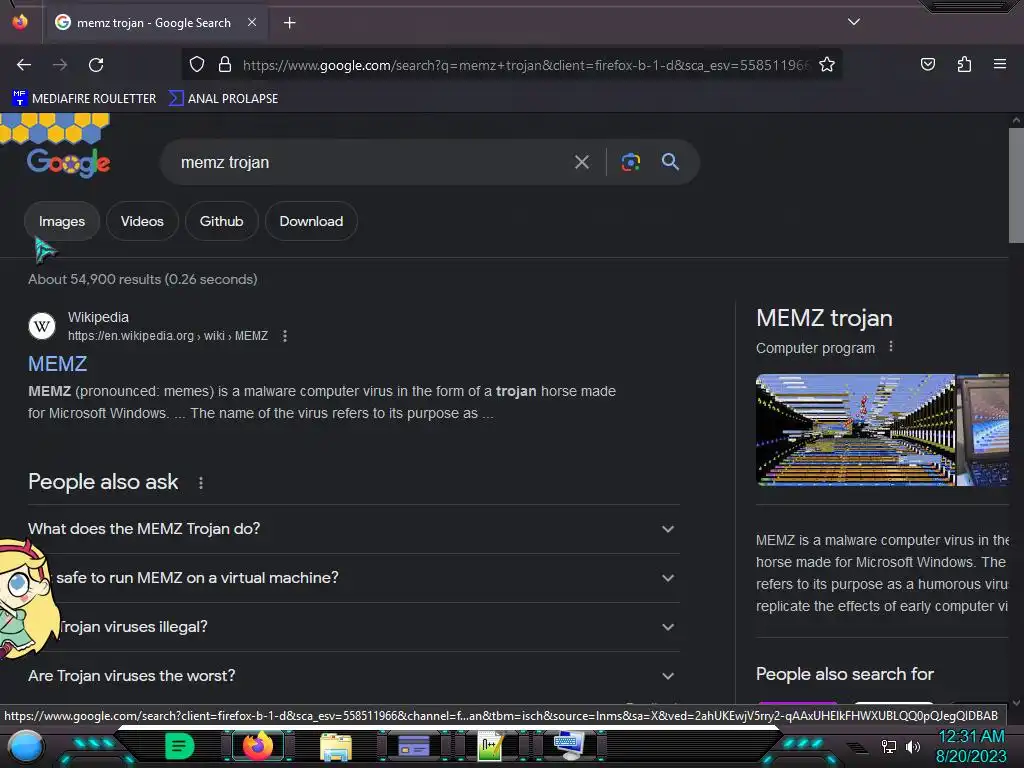Go to the Google doodle logo homepage

click(69, 162)
